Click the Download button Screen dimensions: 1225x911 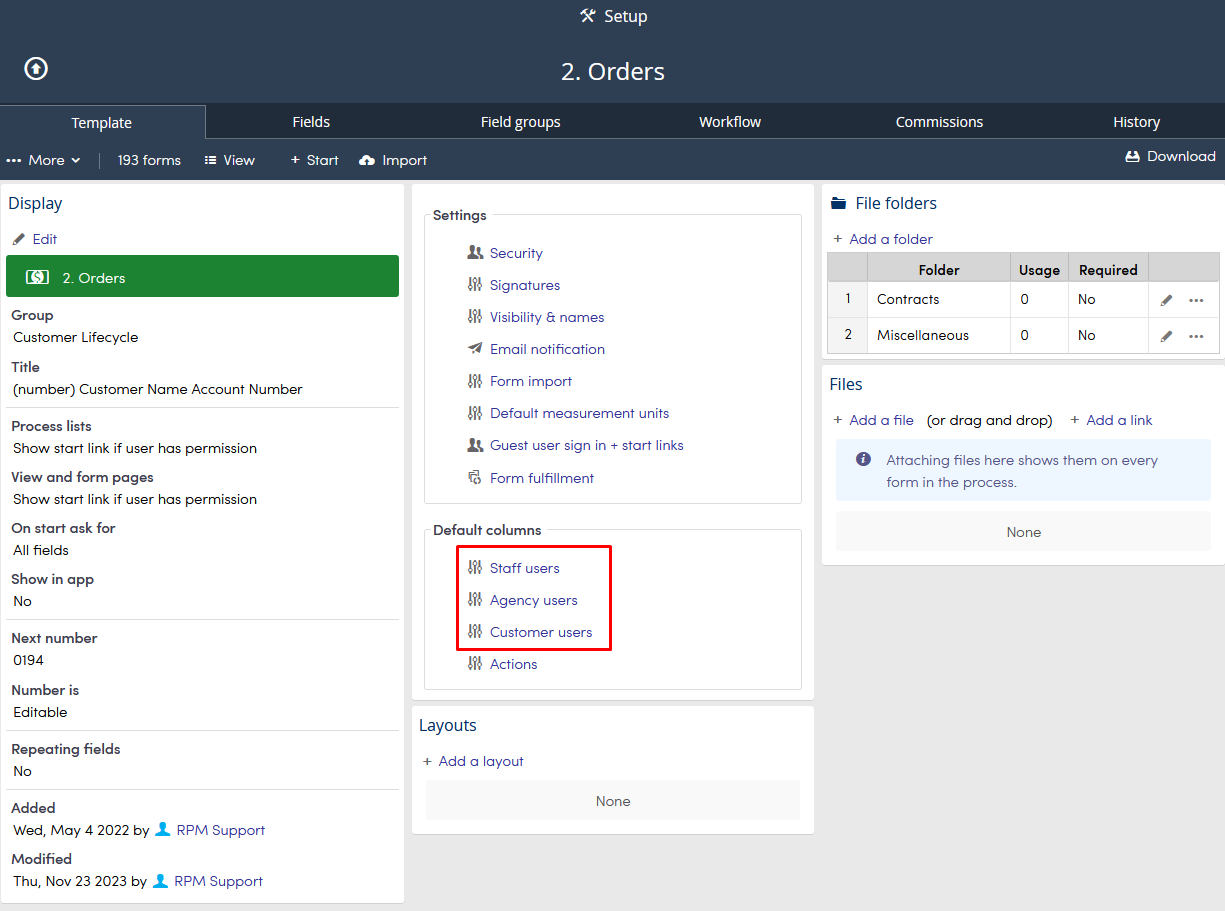pos(1170,156)
